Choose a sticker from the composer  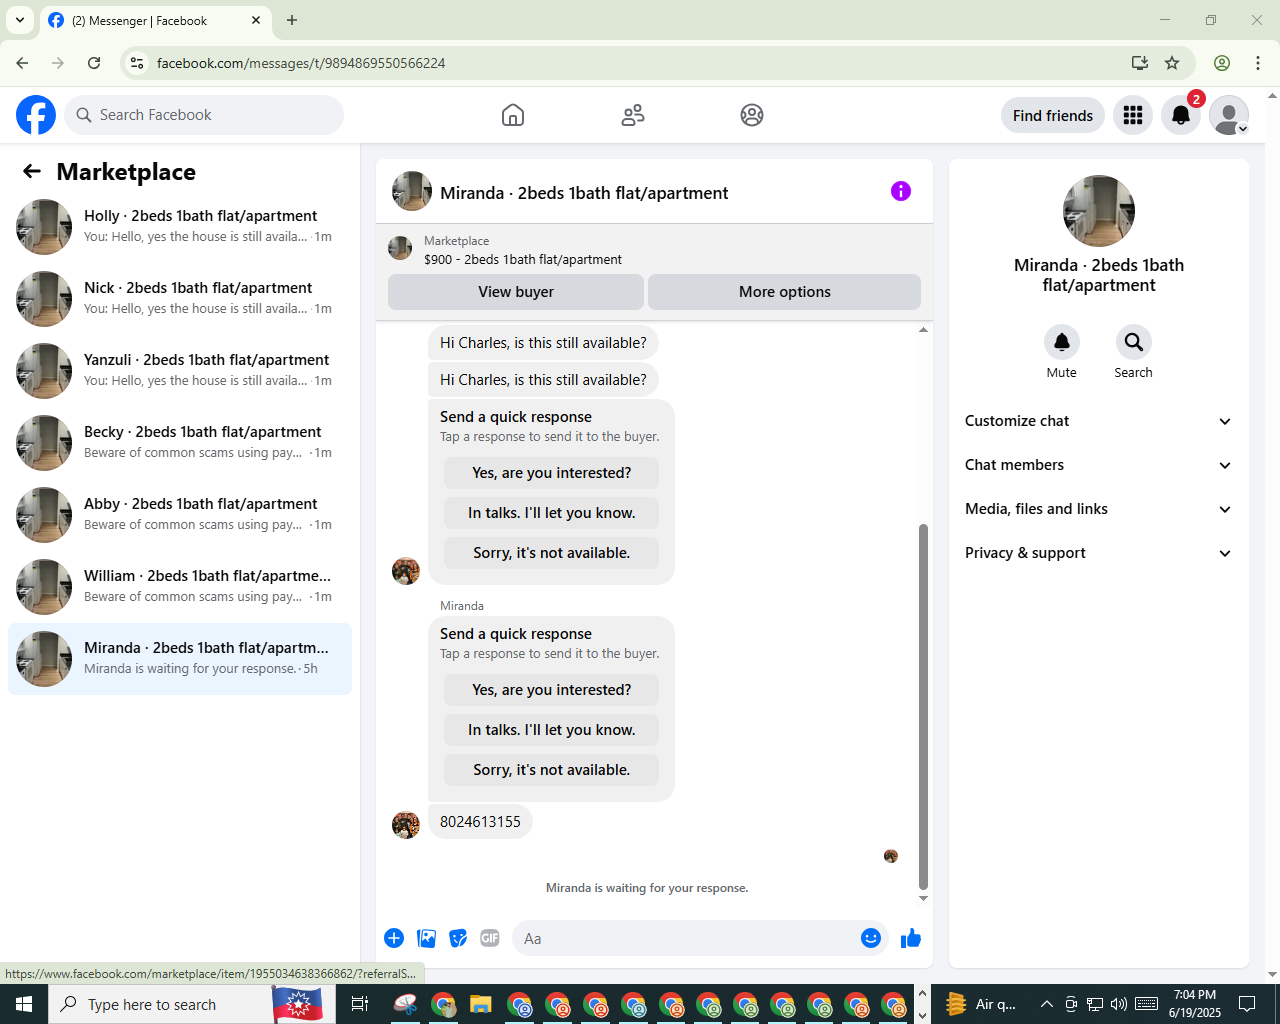(x=458, y=938)
